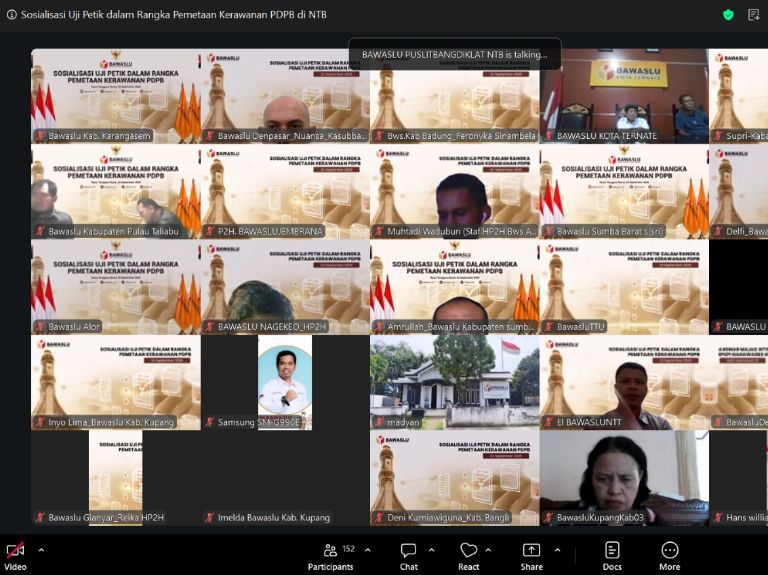
Task: Click the meeting title Sosialisasi Uji Petik text
Action: pyautogui.click(x=173, y=15)
